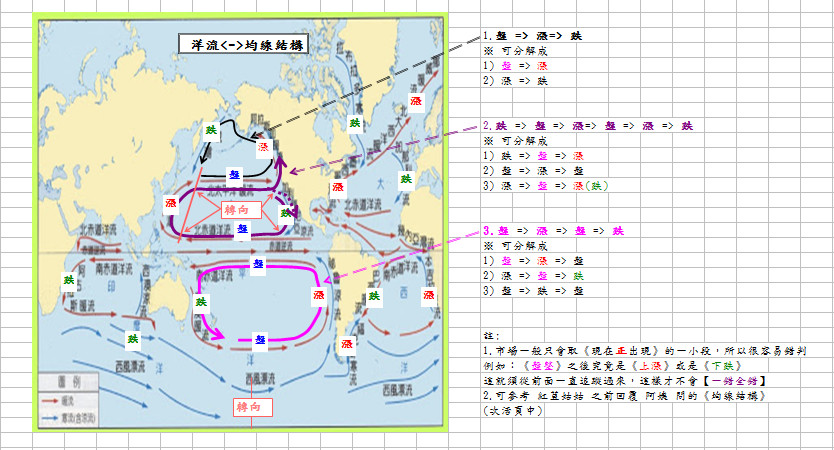Select the line '1) 盤 => 漲'
This screenshot has height=450, width=834.
tap(515, 66)
